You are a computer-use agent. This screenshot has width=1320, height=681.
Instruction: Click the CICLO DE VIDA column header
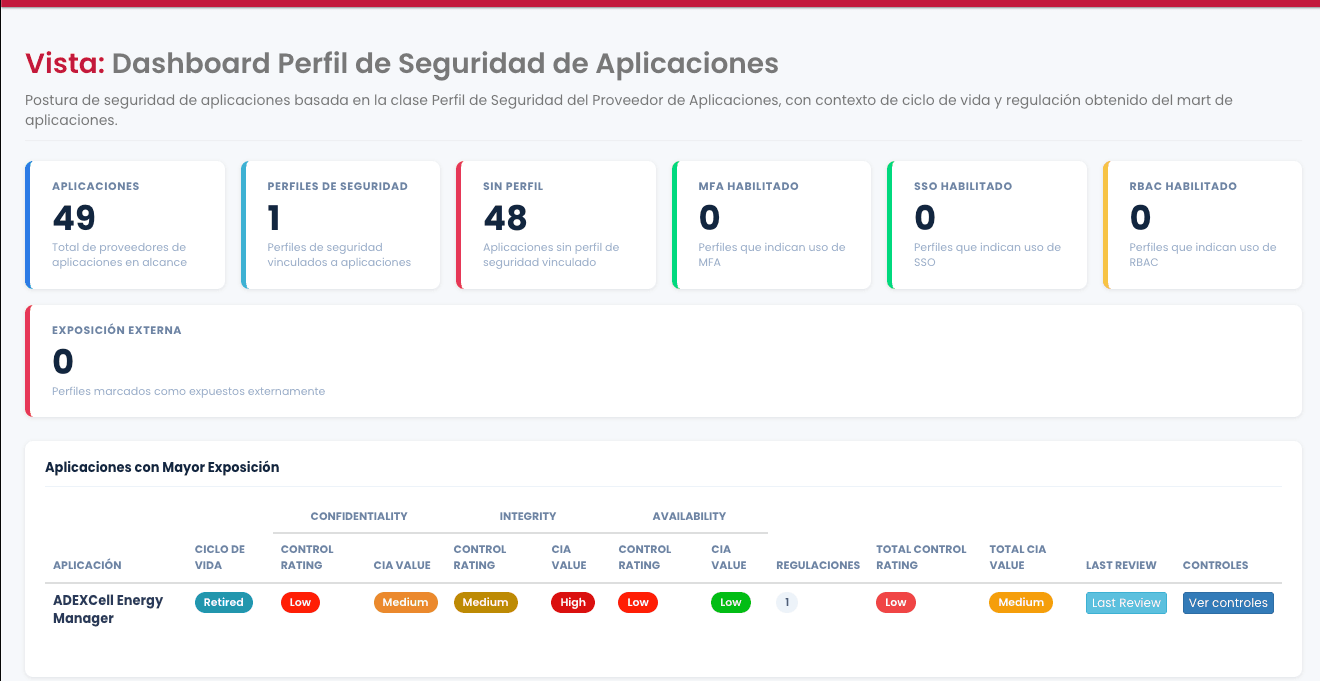(218, 557)
